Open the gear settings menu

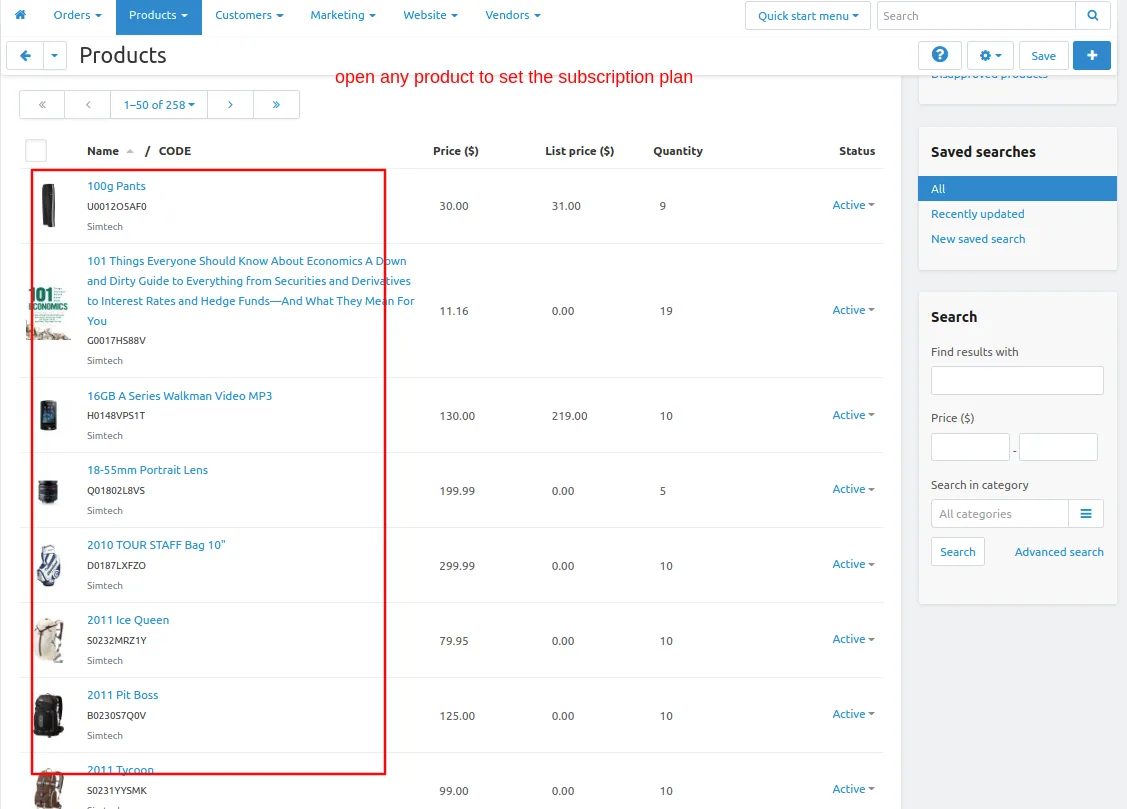pyautogui.click(x=990, y=55)
